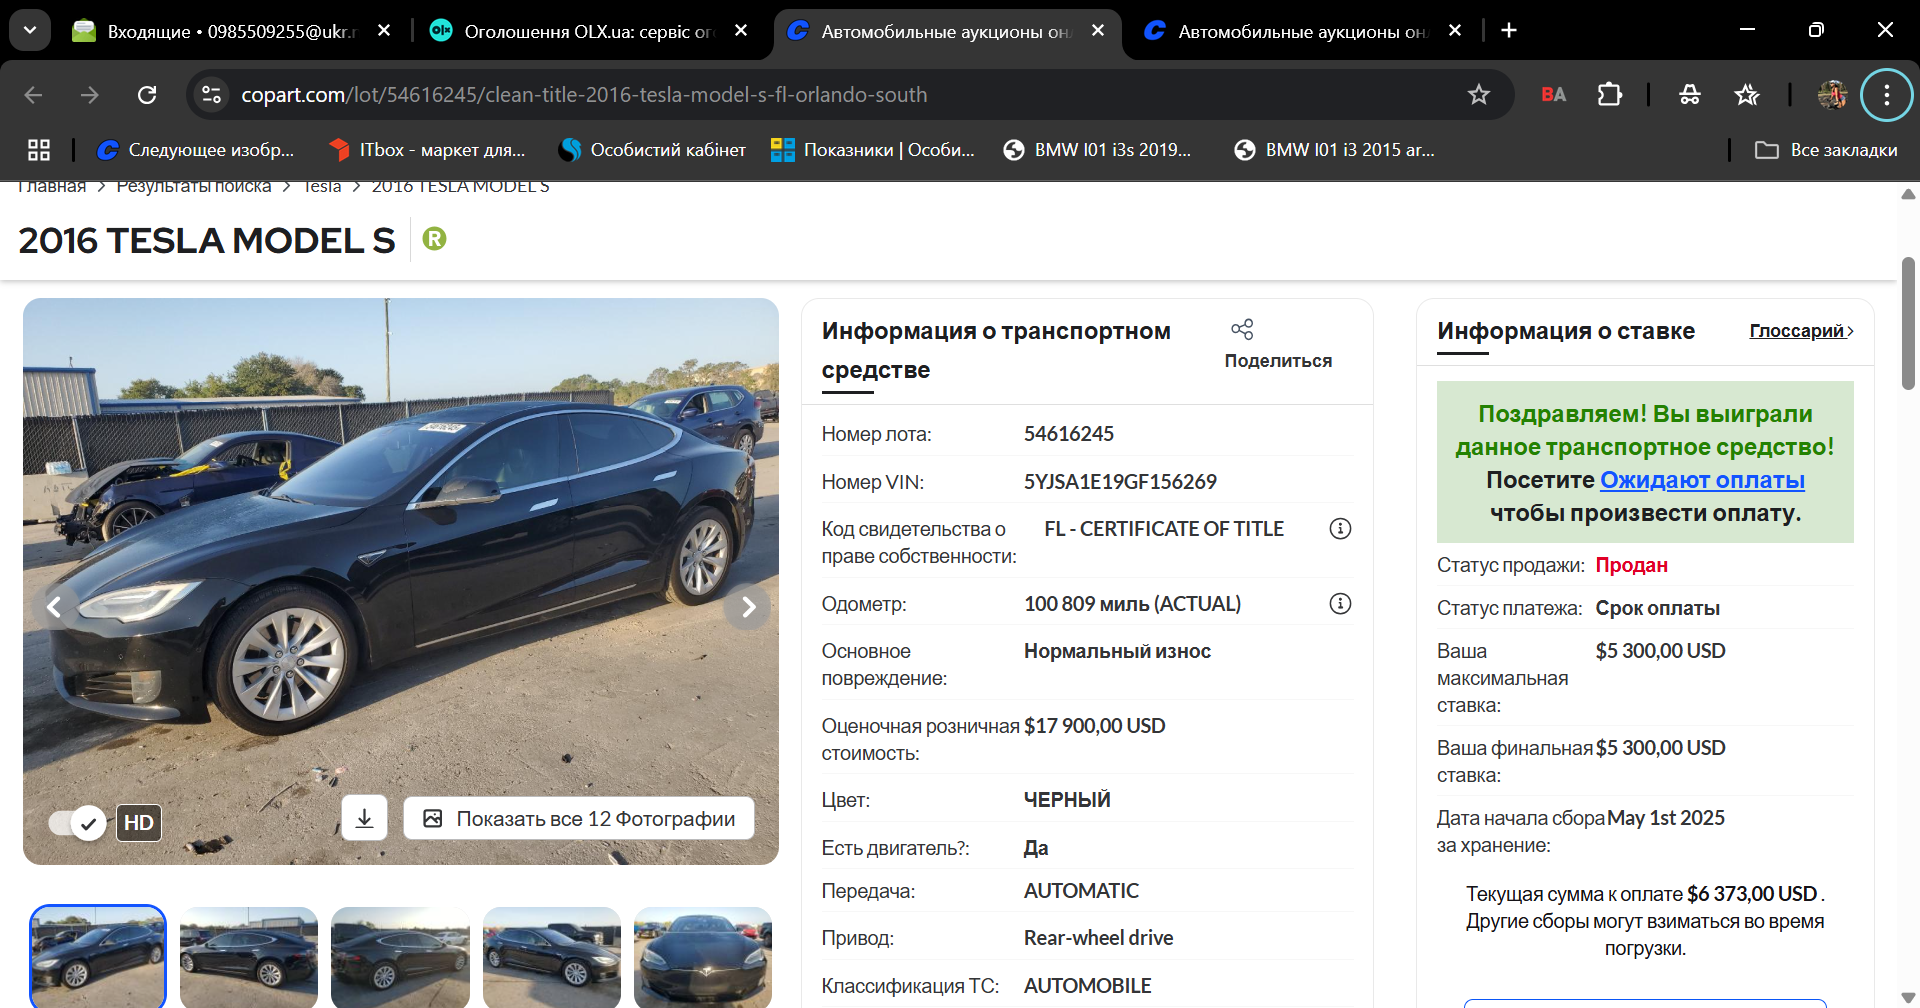Screen dimensions: 1920x1008
Task: Click Показать все 12 Фотографии button
Action: pyautogui.click(x=579, y=819)
